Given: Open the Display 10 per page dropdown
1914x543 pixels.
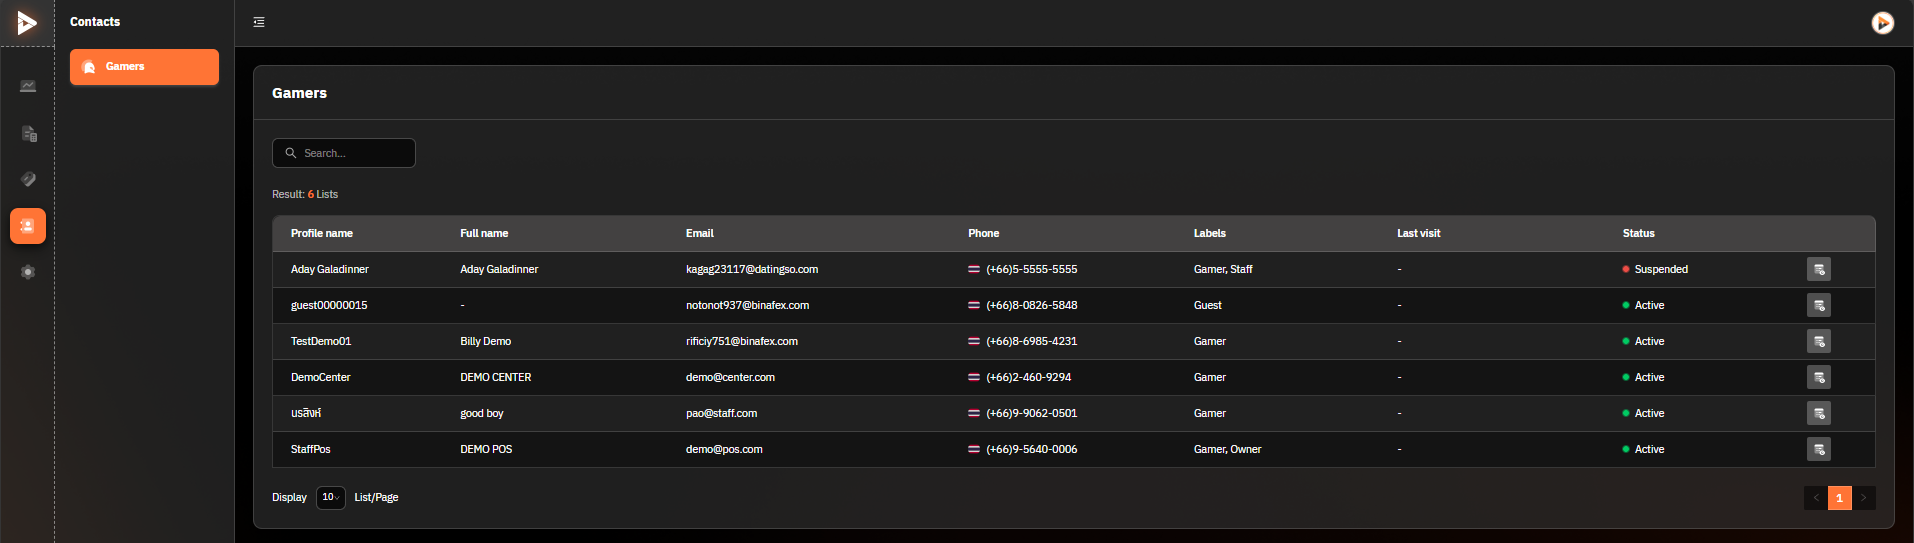Looking at the screenshot, I should coord(330,497).
